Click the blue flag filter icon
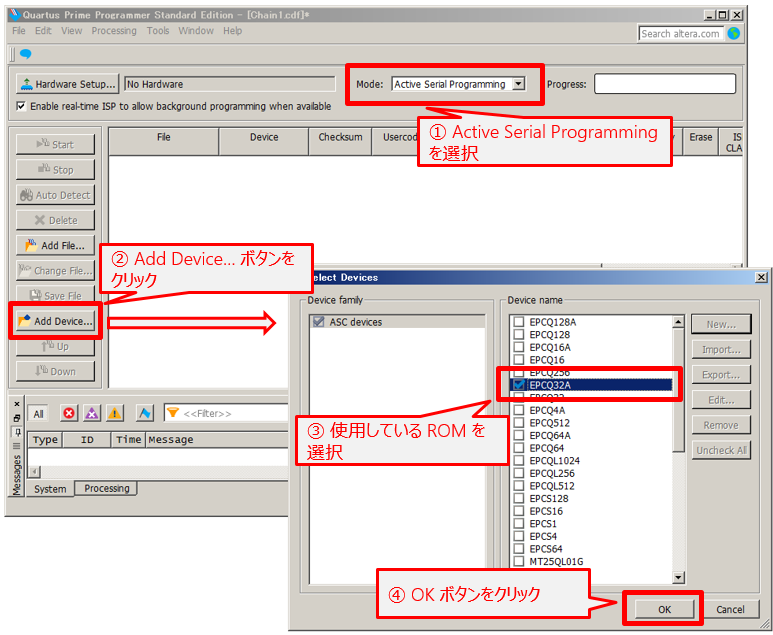 [x=145, y=413]
